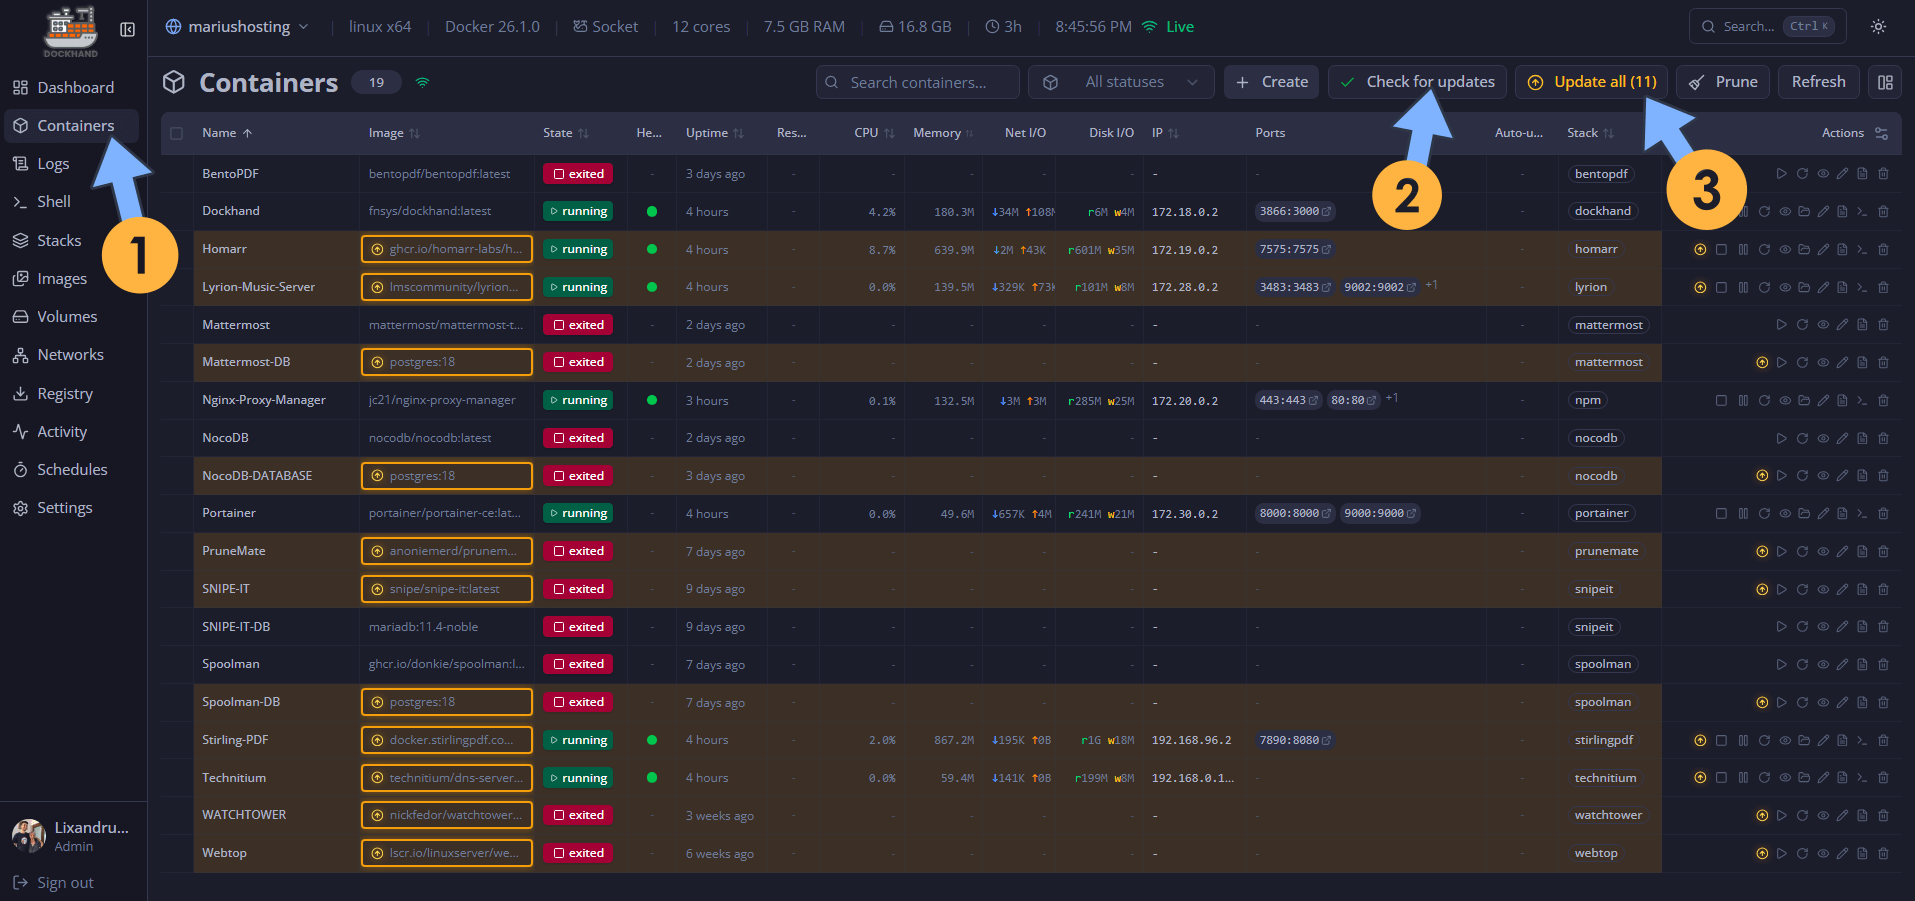
Task: Click the Check for updates button
Action: [1417, 81]
